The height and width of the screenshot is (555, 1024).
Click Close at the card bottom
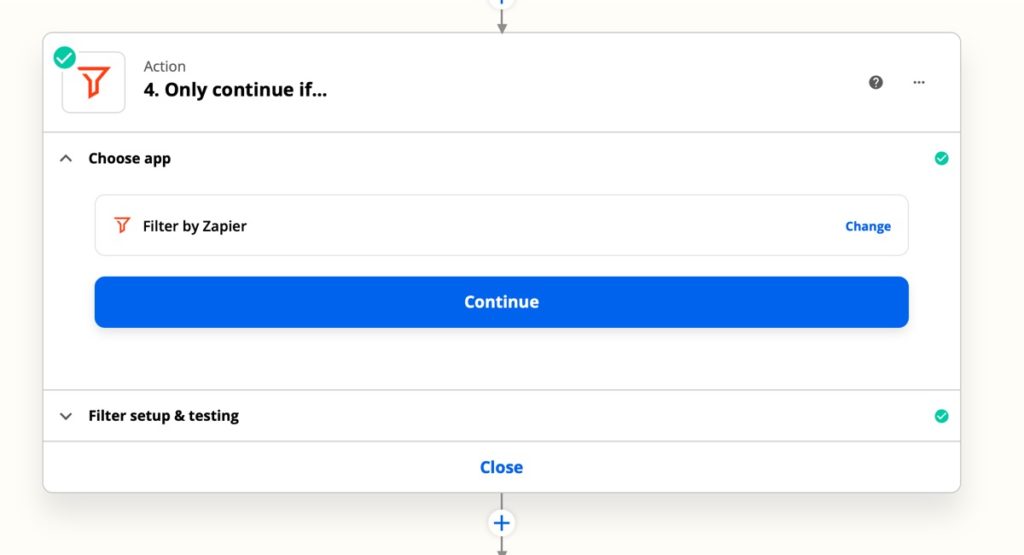[x=502, y=467]
